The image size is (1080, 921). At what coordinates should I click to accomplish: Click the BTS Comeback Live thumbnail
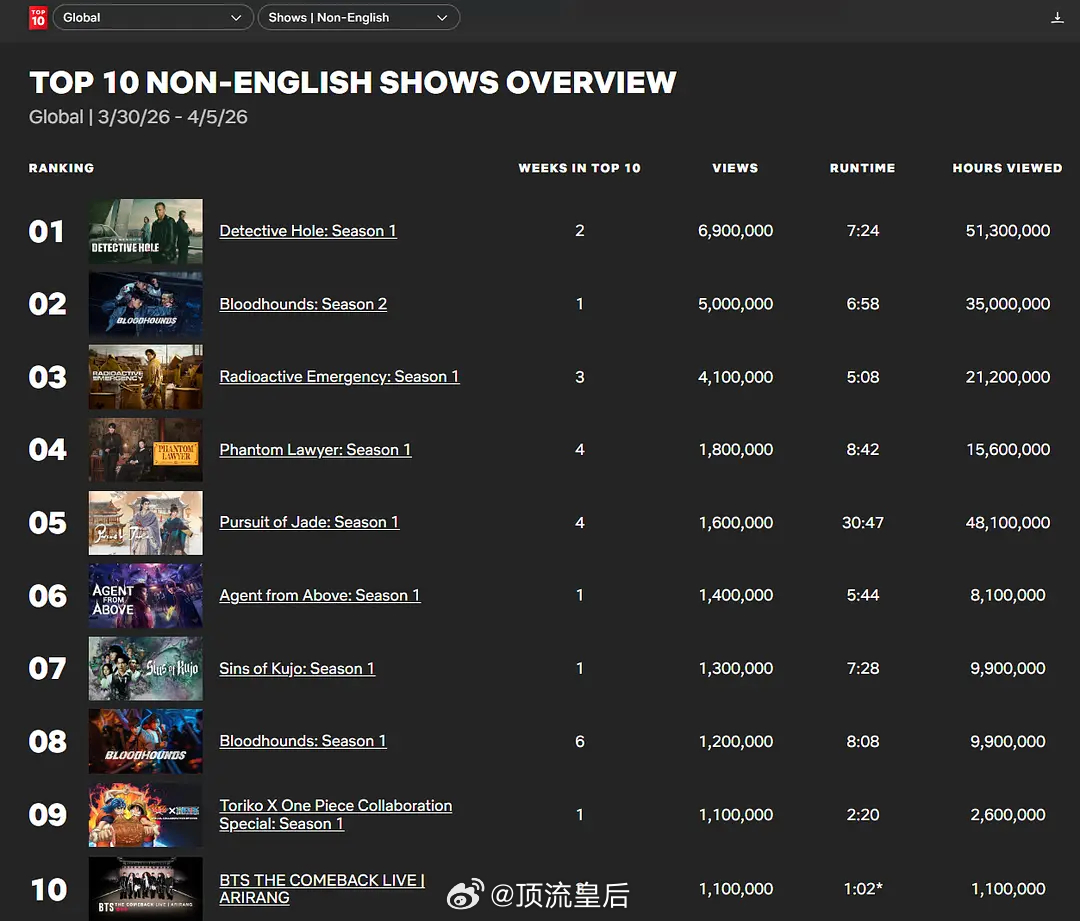pos(145,889)
